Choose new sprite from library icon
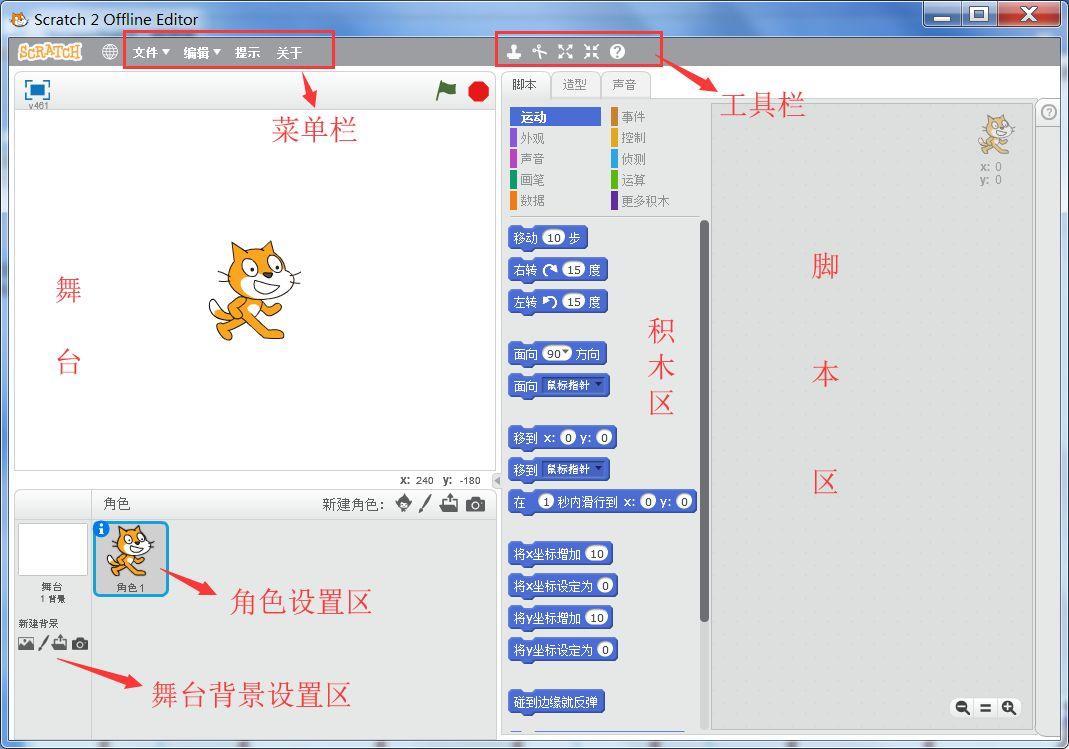The height and width of the screenshot is (749, 1069). tap(403, 504)
